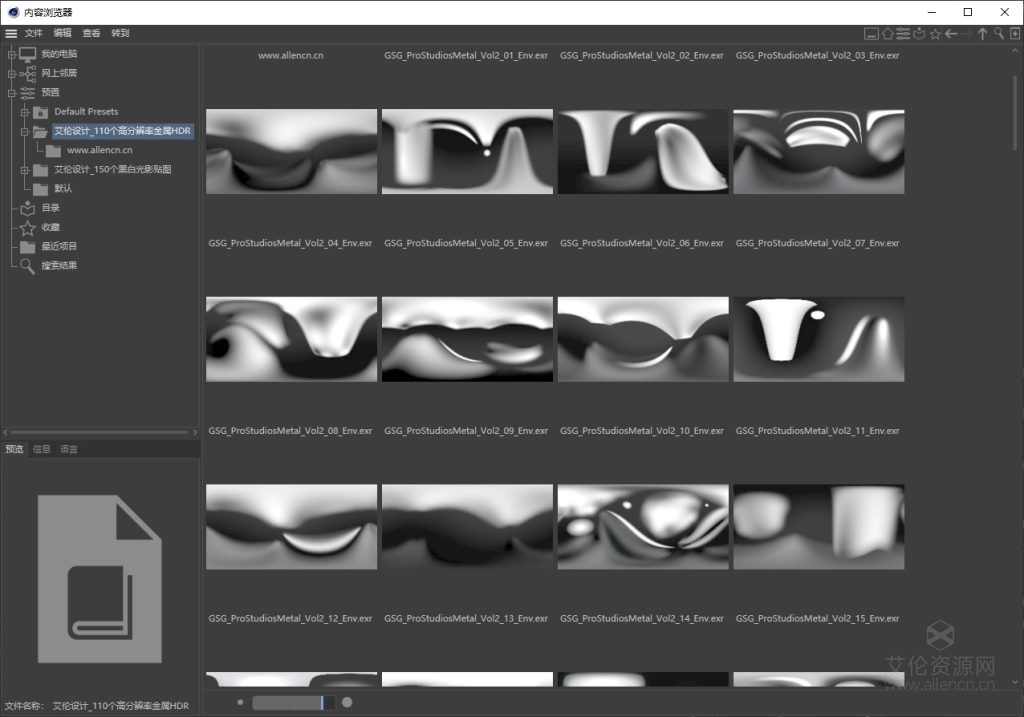This screenshot has height=717, width=1024.
Task: Go up one level with the up arrow
Action: [983, 34]
